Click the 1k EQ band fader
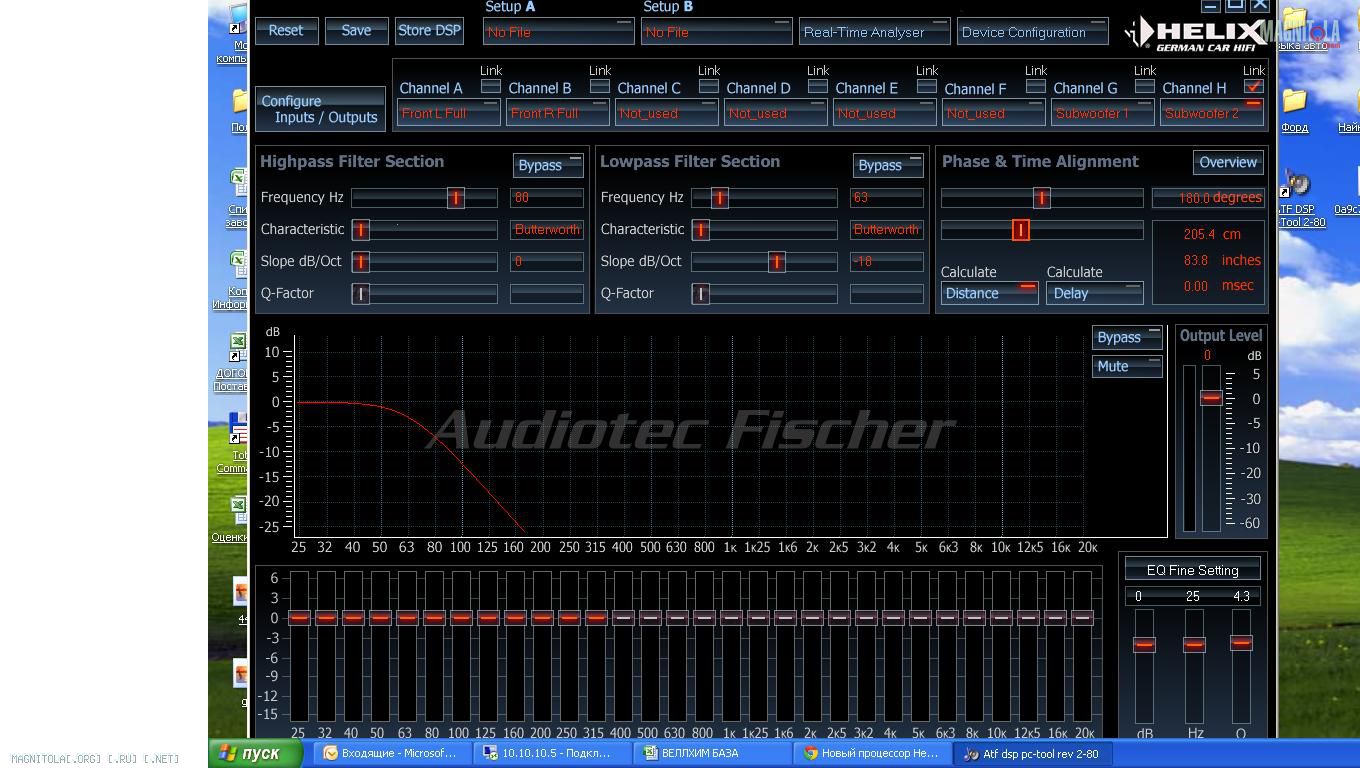1360x768 pixels. (x=731, y=617)
